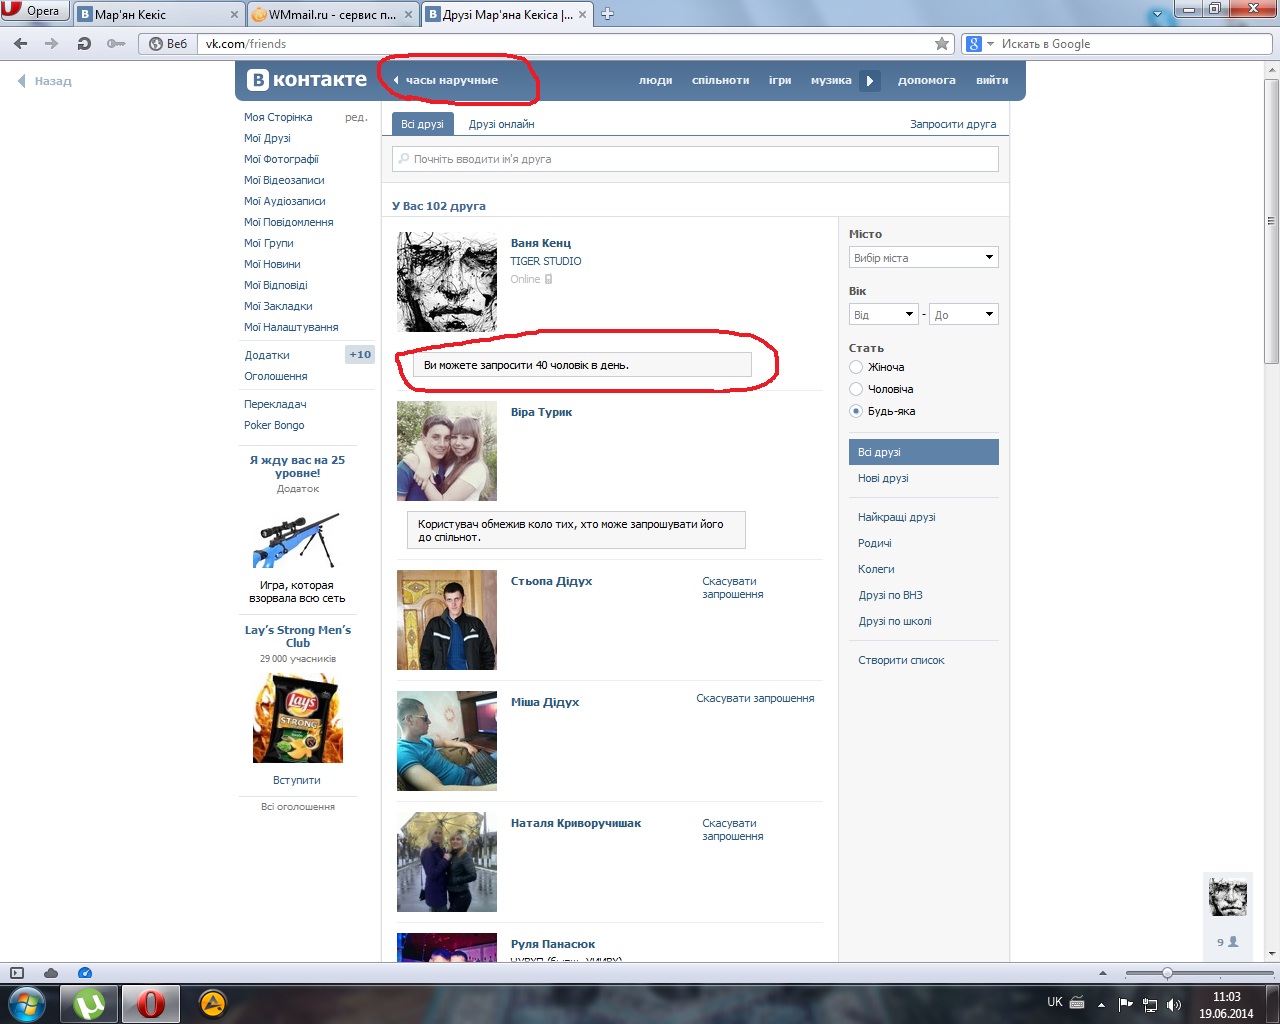
Task: Click the 'Вступити' link under Lay's ad
Action: coord(297,780)
